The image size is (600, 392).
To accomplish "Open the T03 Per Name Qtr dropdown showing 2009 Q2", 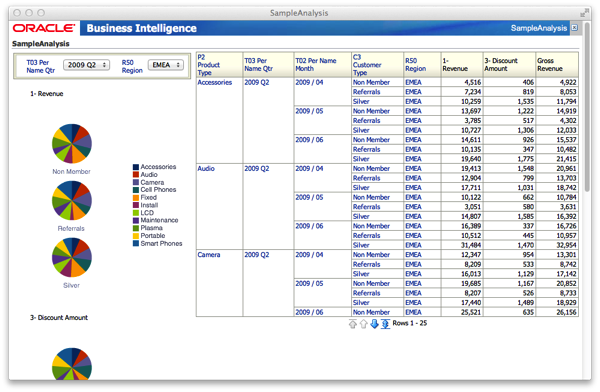I will pos(86,65).
